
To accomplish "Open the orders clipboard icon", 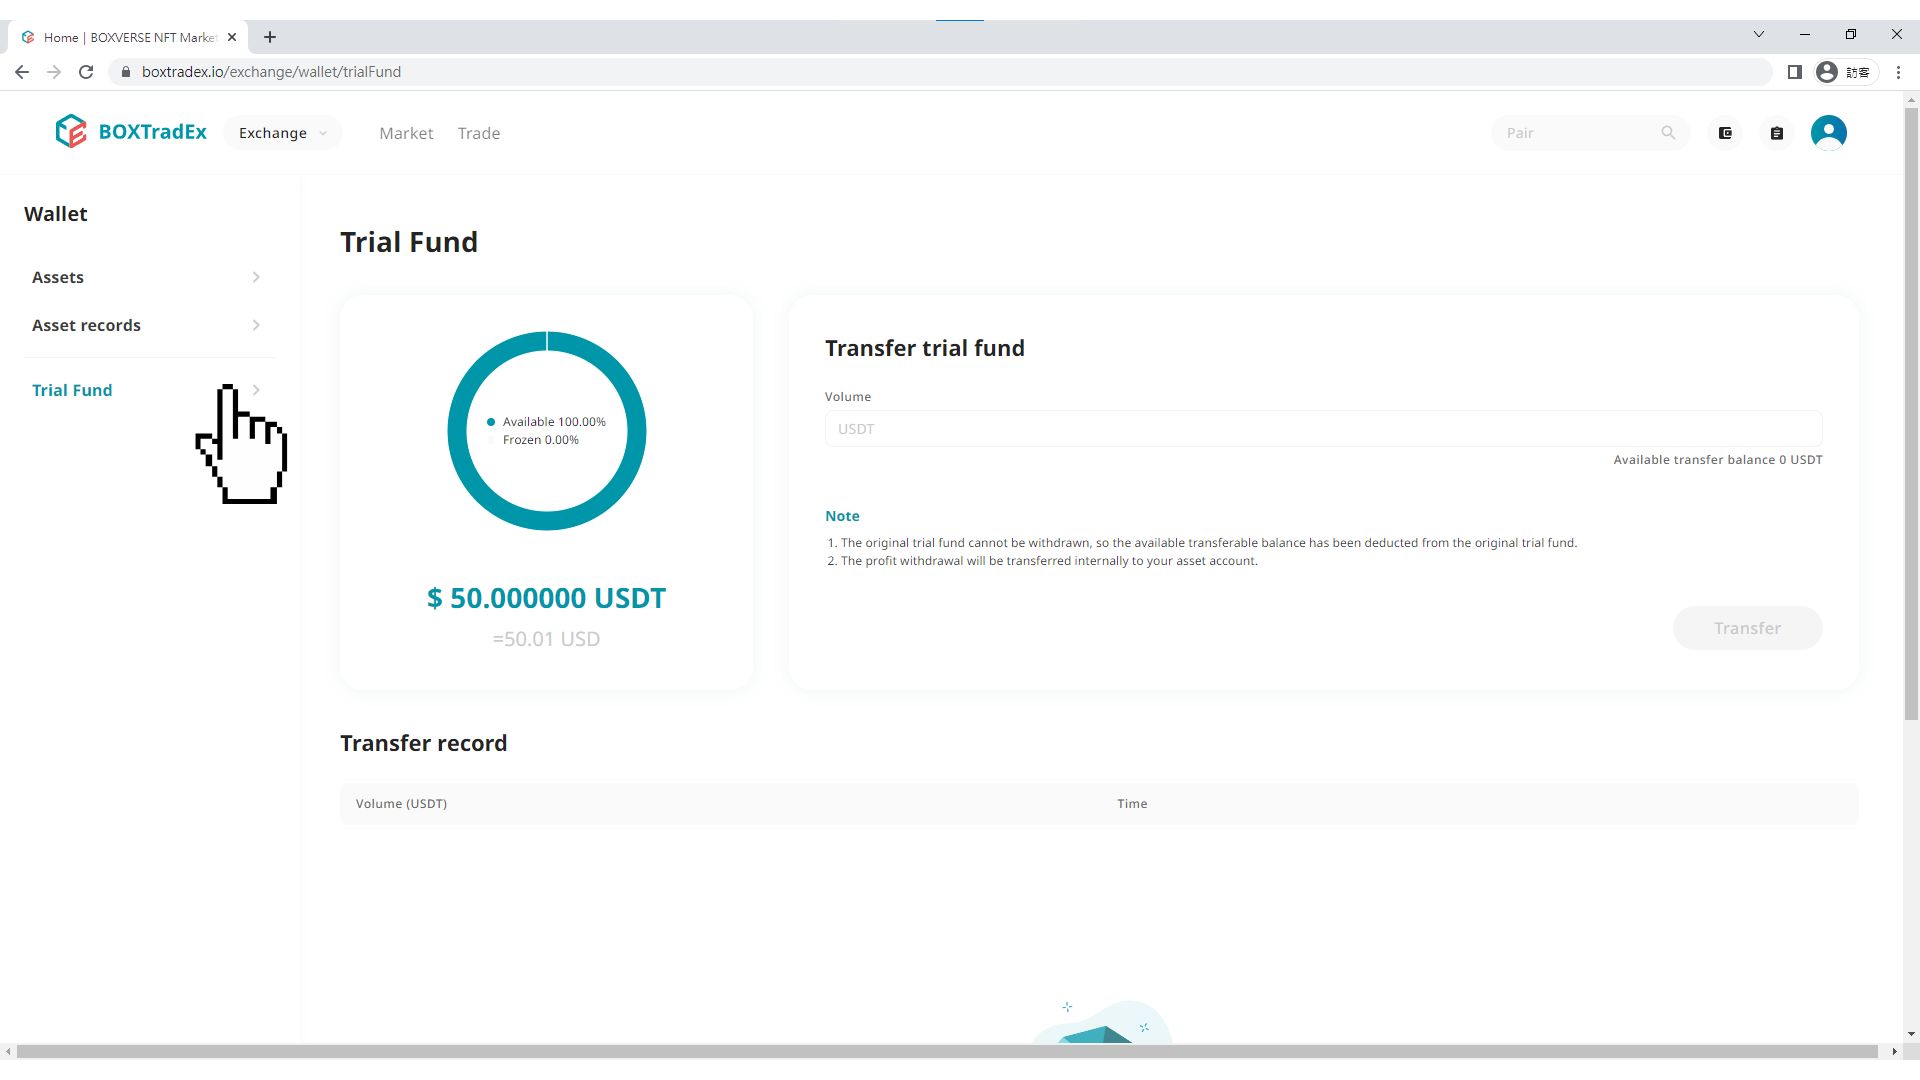I will 1777,133.
